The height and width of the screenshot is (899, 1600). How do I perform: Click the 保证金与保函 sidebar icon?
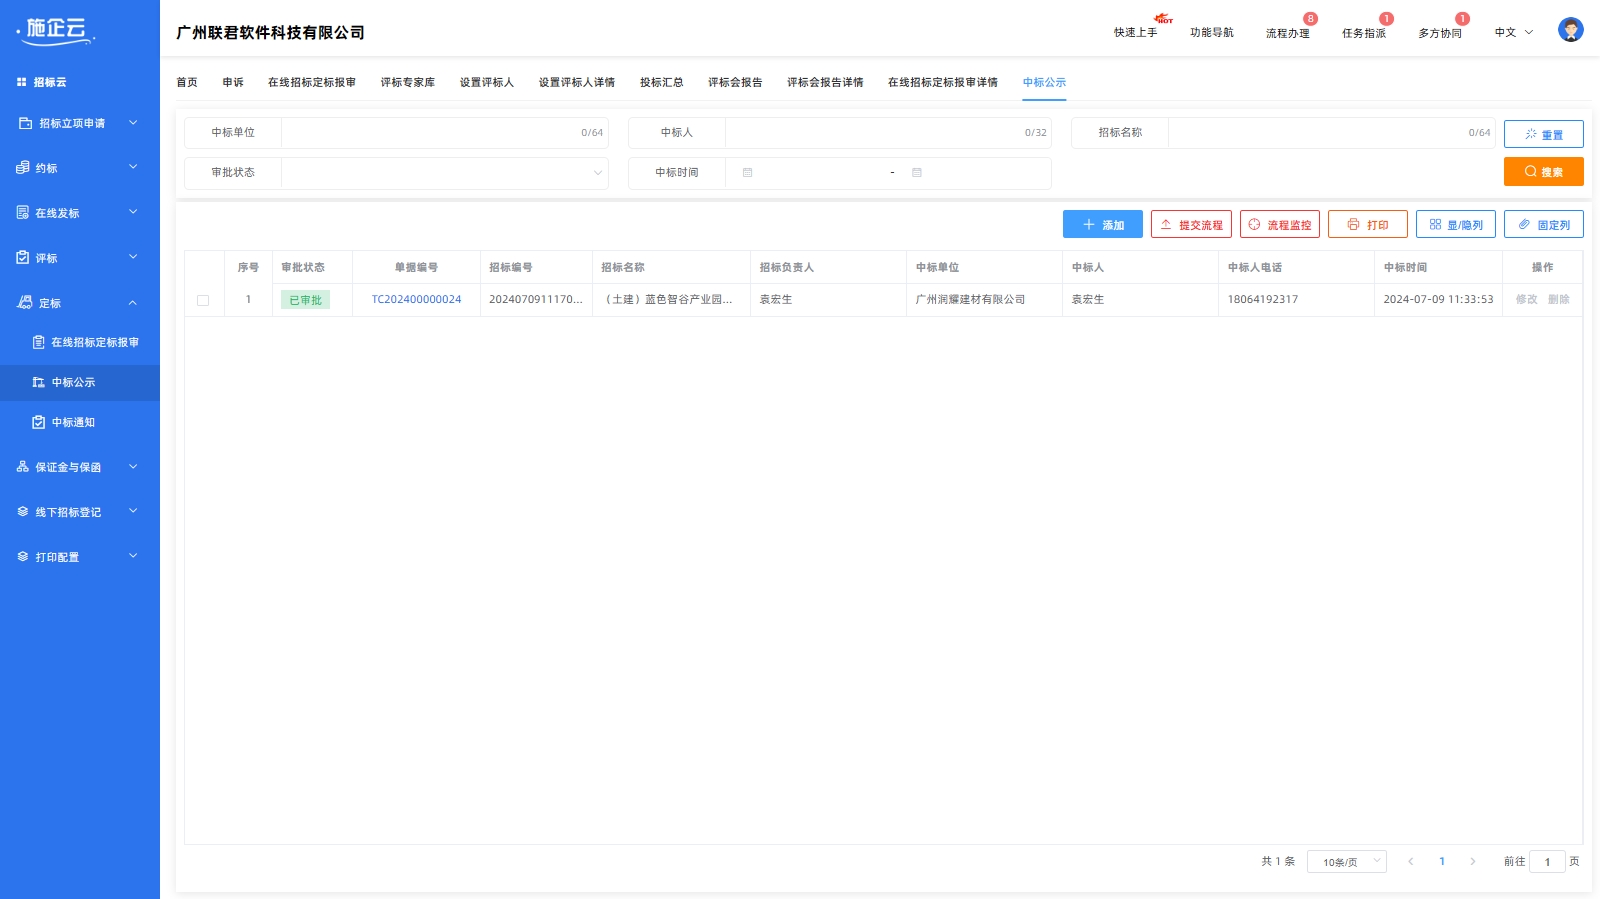coord(22,467)
